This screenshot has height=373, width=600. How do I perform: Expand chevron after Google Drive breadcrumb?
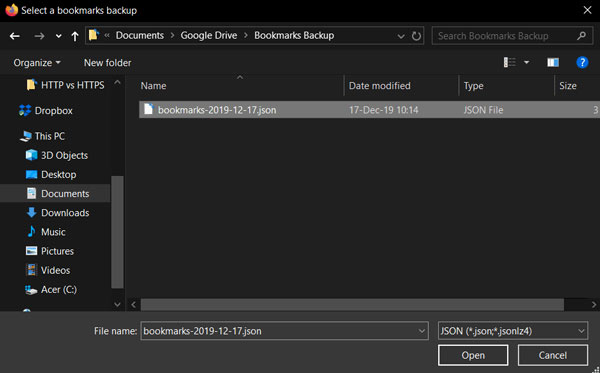tap(246, 36)
